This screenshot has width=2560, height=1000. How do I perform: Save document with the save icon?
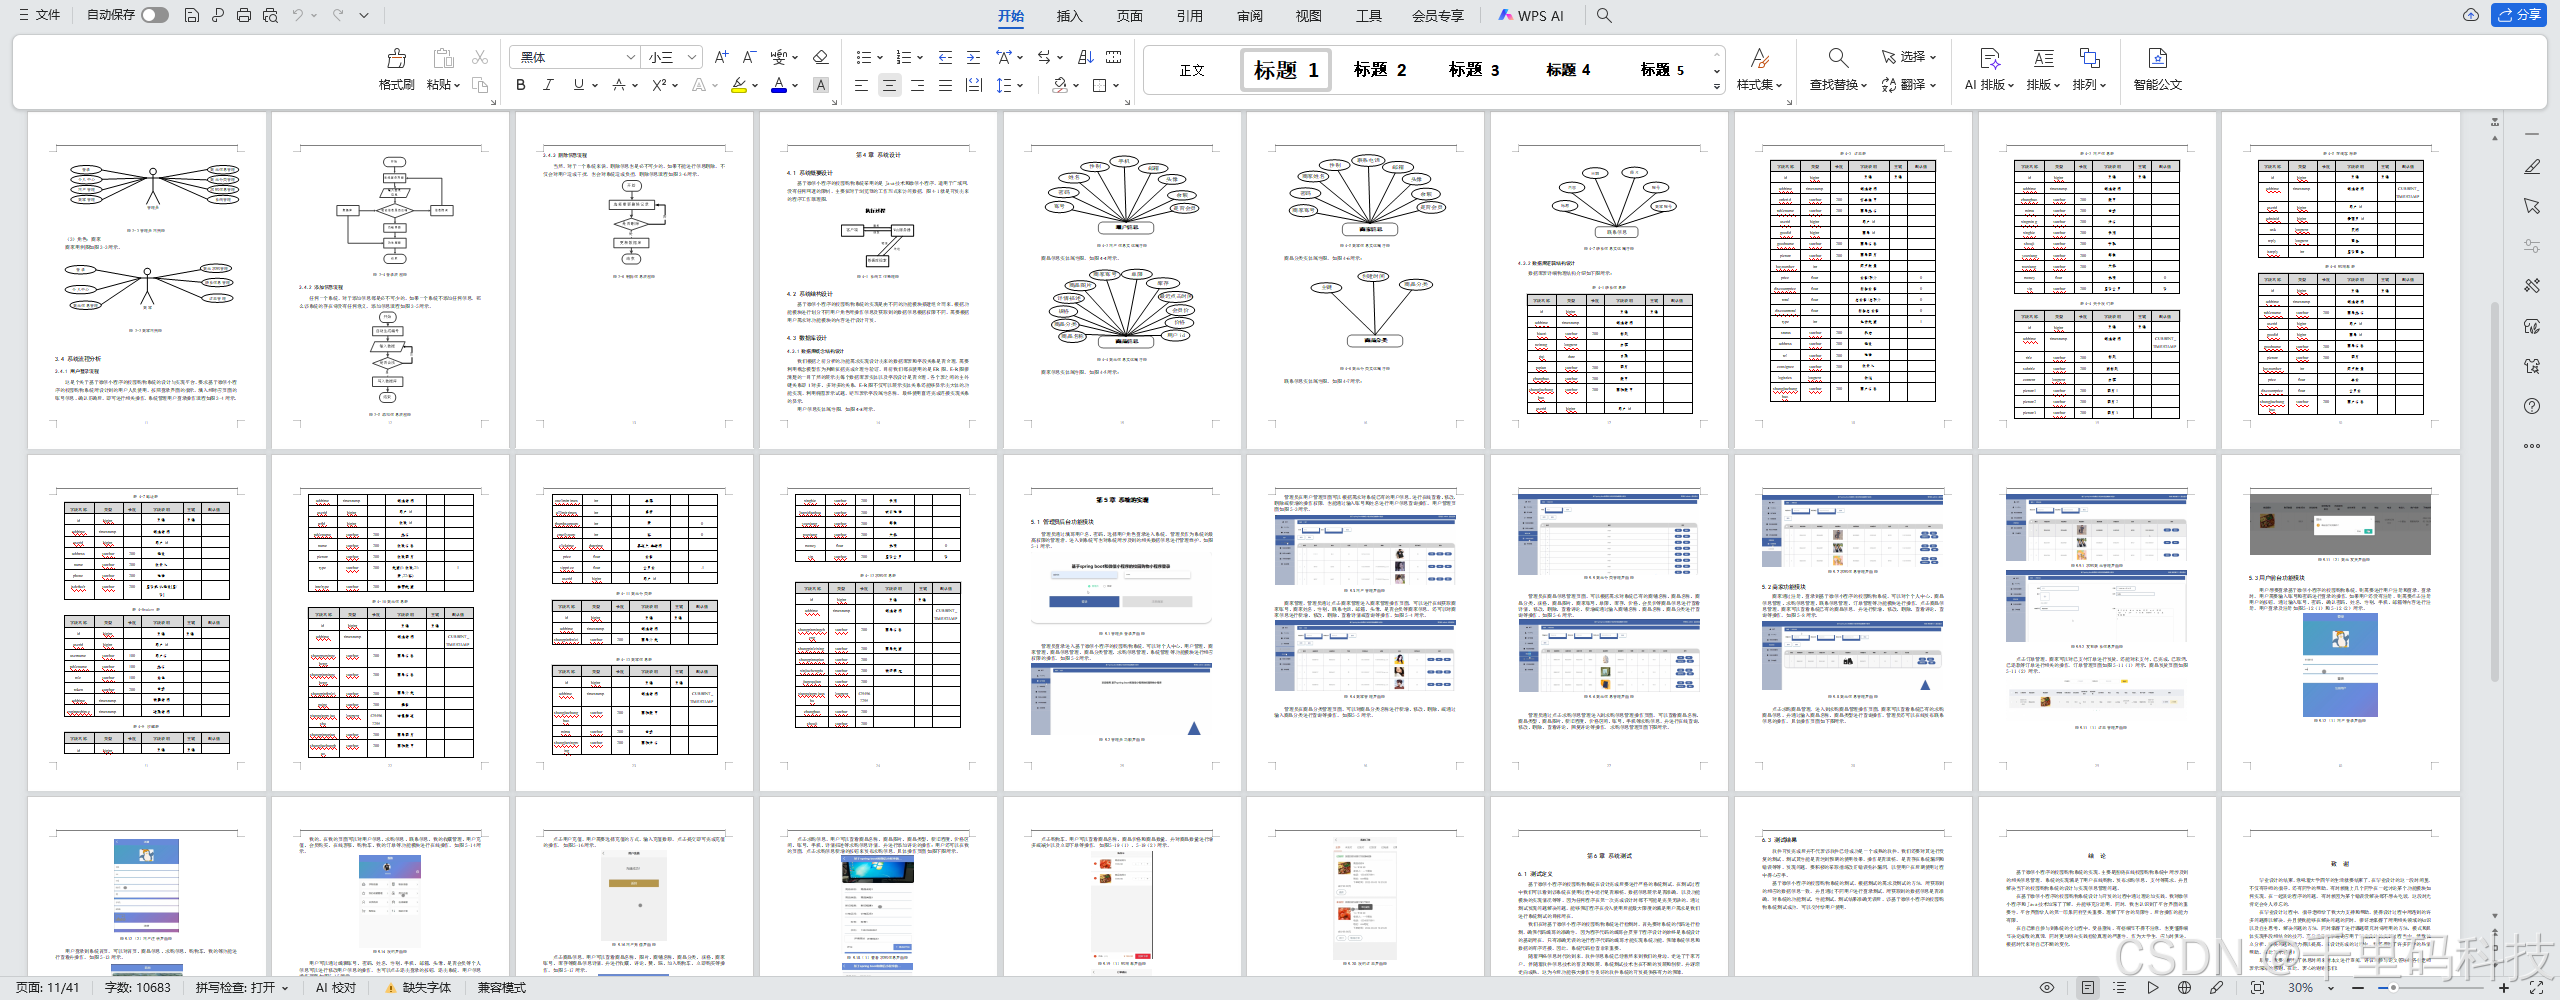click(192, 15)
